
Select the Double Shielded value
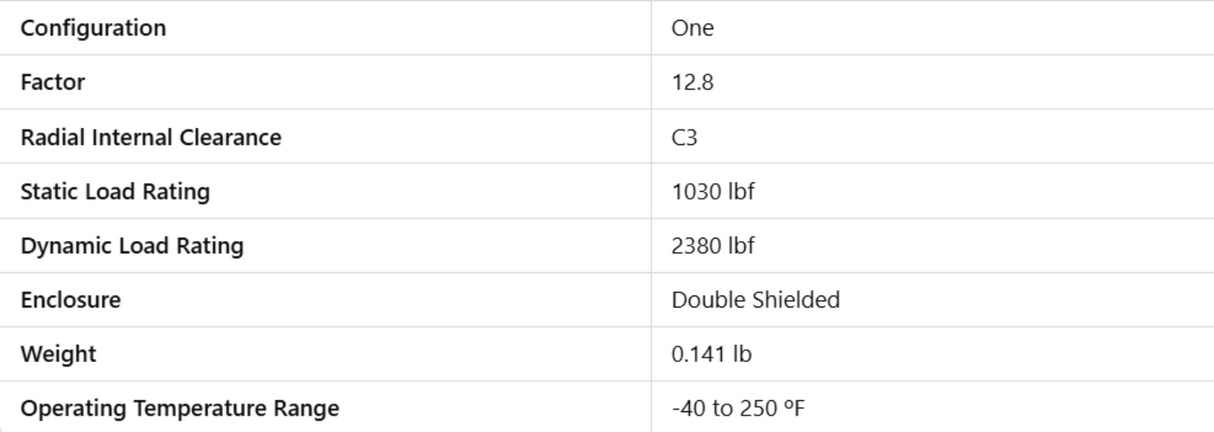755,299
